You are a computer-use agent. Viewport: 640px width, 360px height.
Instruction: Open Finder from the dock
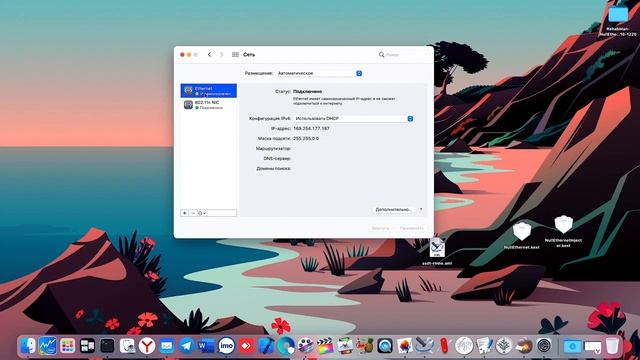[x=28, y=346]
